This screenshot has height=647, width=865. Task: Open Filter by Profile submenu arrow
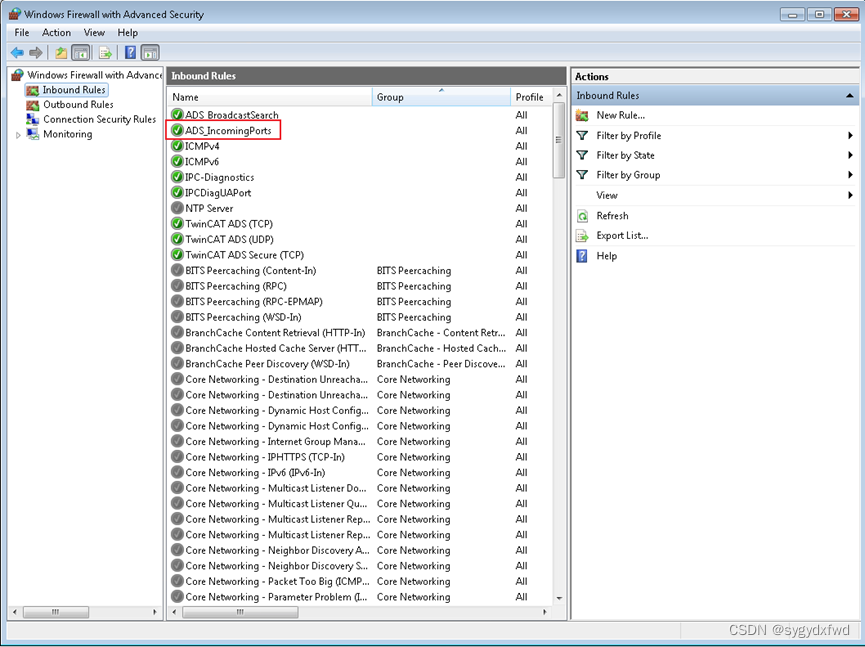(x=851, y=135)
